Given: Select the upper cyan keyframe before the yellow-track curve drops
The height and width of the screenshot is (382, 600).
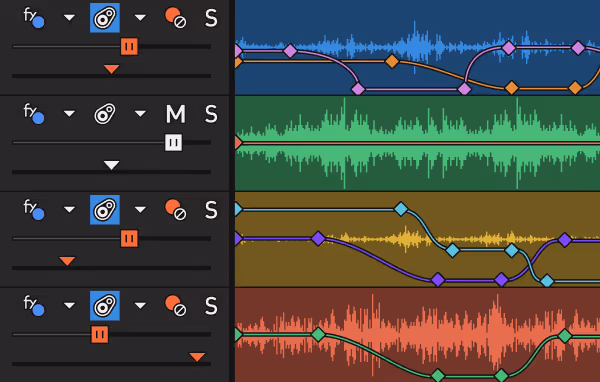Looking at the screenshot, I should [401, 209].
